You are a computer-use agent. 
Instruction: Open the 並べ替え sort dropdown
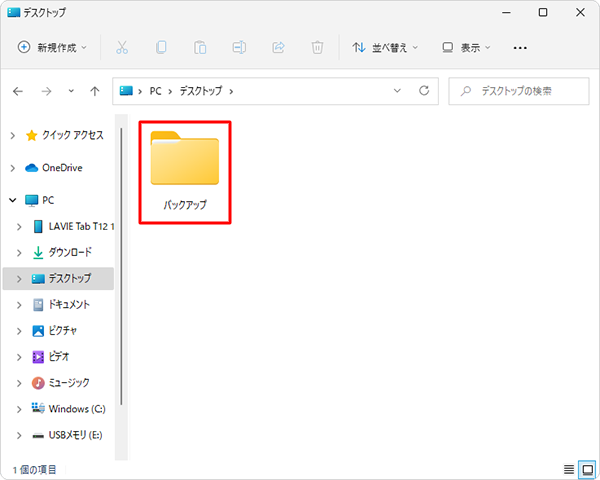[x=385, y=47]
